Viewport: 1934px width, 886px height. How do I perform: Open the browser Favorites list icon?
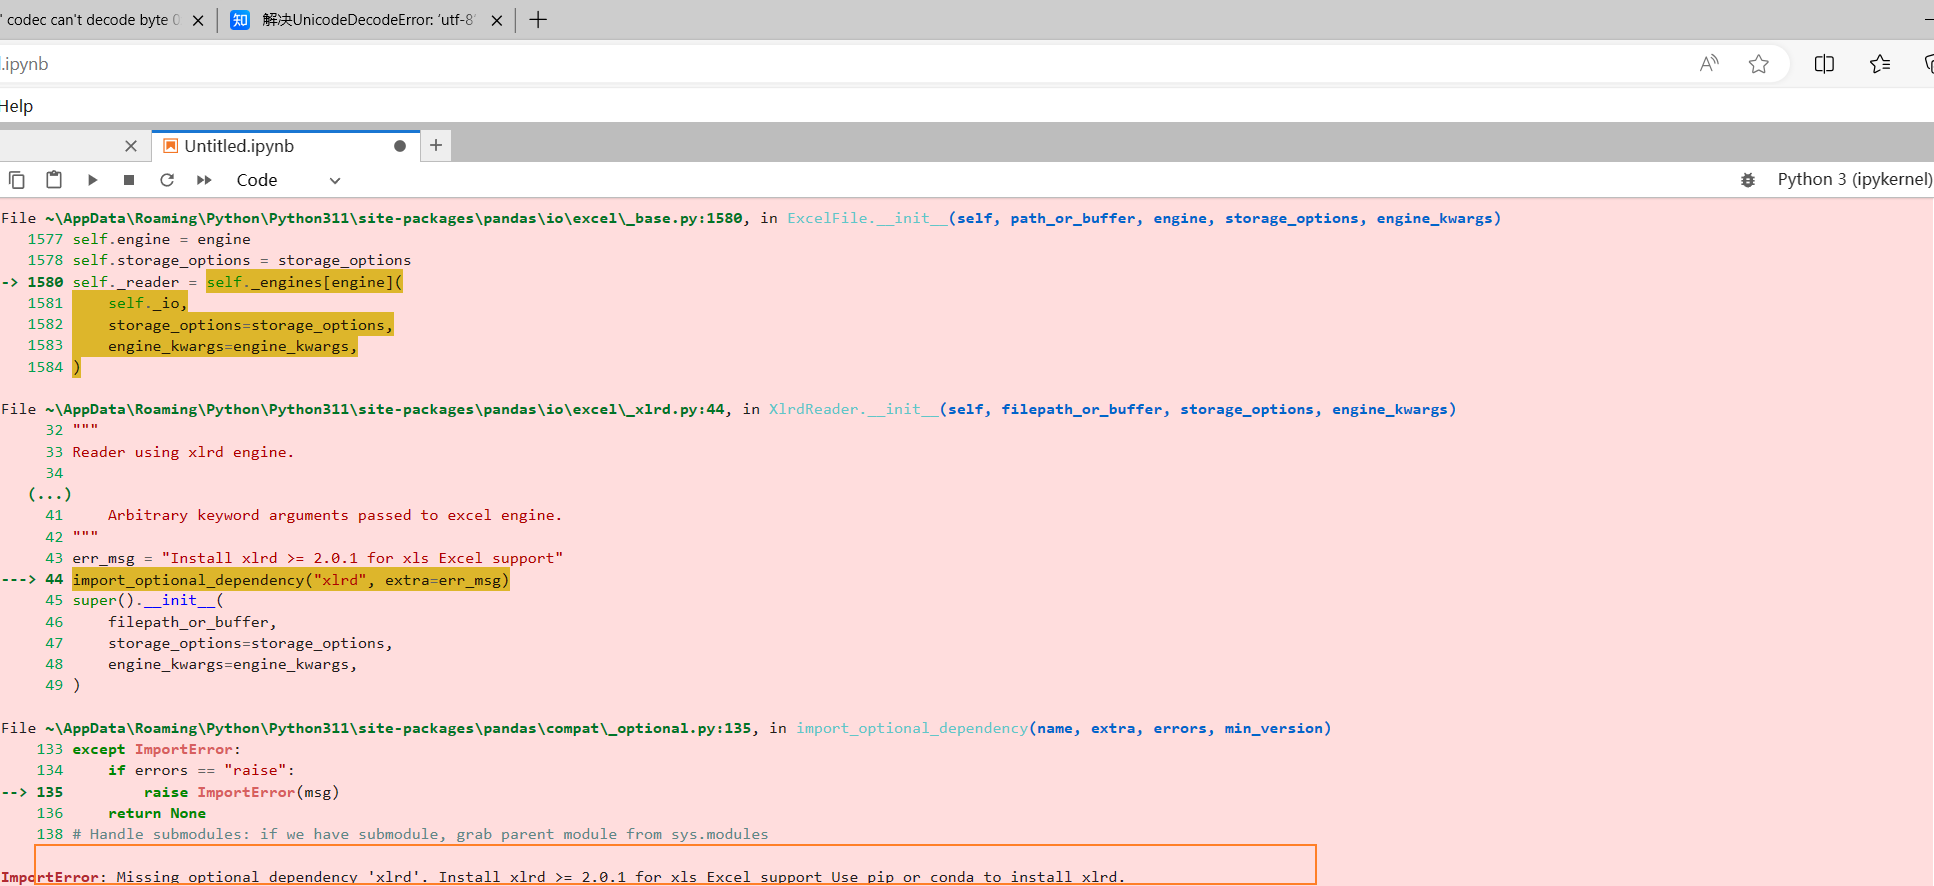1880,64
